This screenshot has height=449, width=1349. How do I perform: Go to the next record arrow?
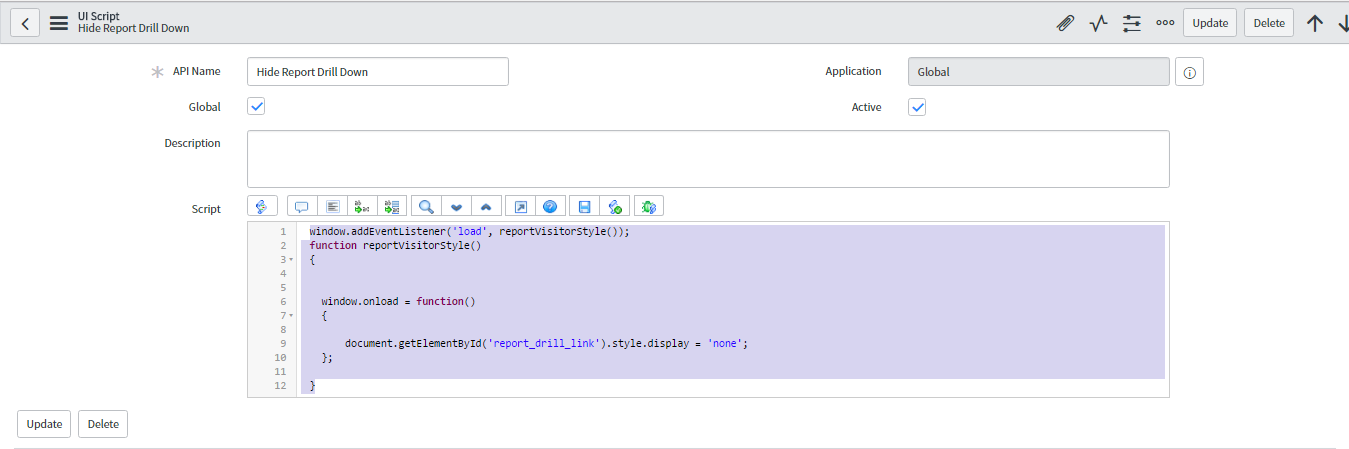(1342, 23)
